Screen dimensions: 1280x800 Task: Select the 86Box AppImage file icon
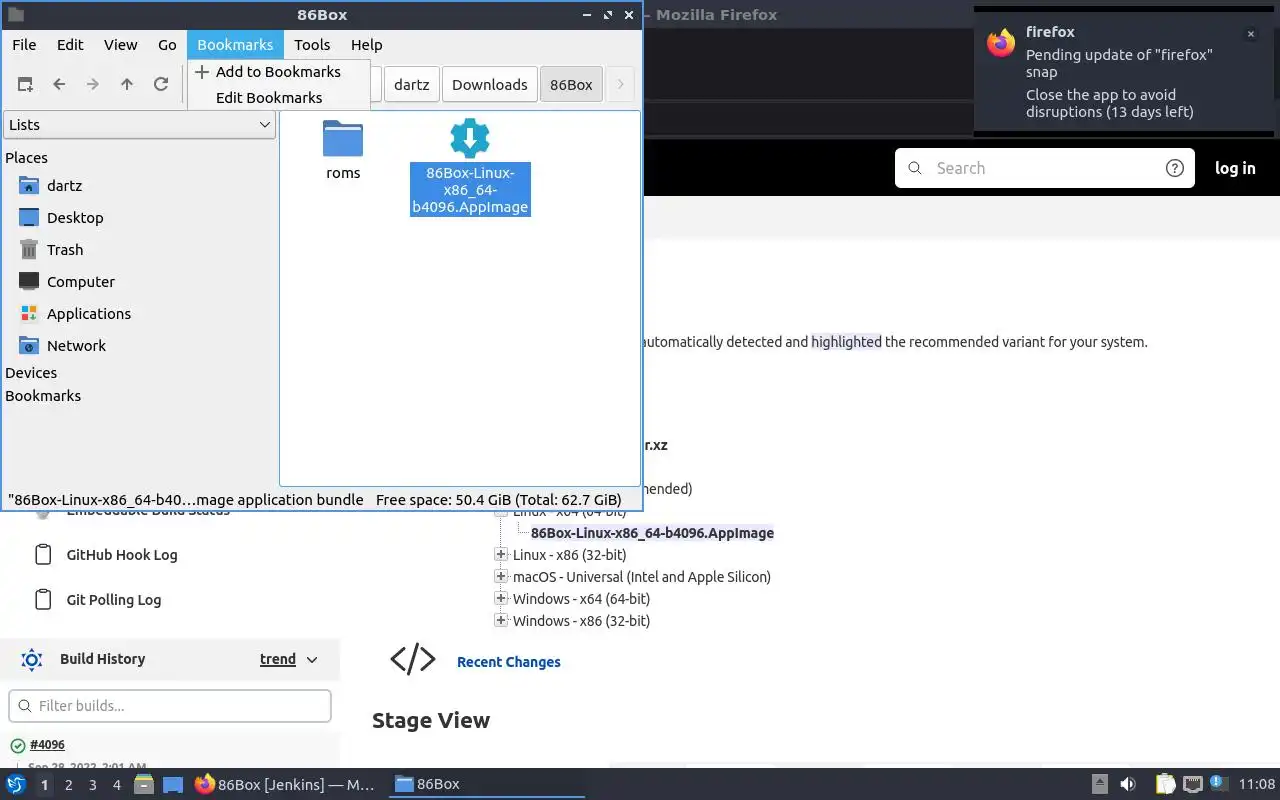[x=470, y=139]
